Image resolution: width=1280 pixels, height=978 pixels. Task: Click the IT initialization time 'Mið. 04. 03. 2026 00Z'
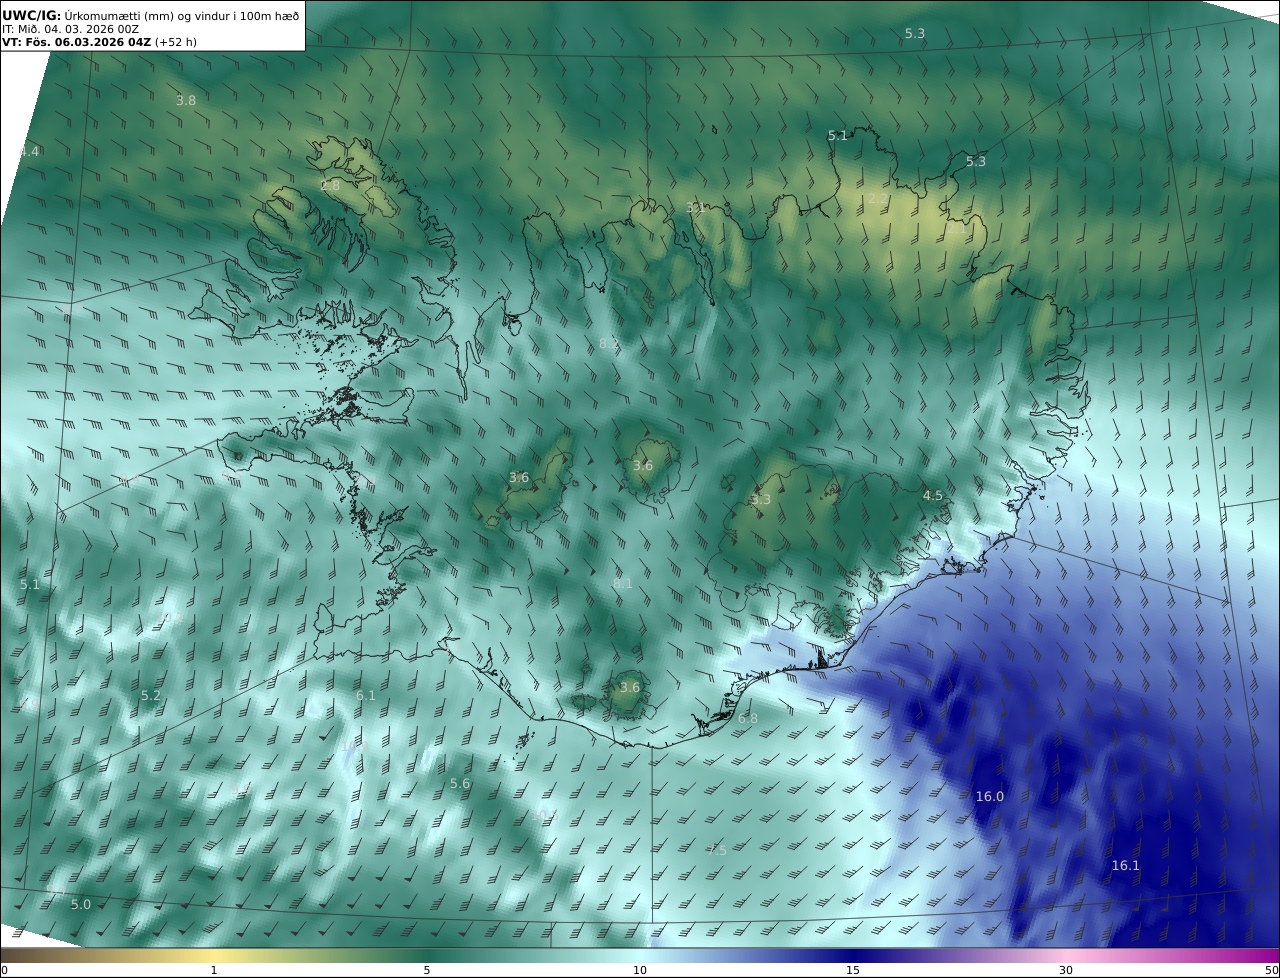pyautogui.click(x=77, y=29)
